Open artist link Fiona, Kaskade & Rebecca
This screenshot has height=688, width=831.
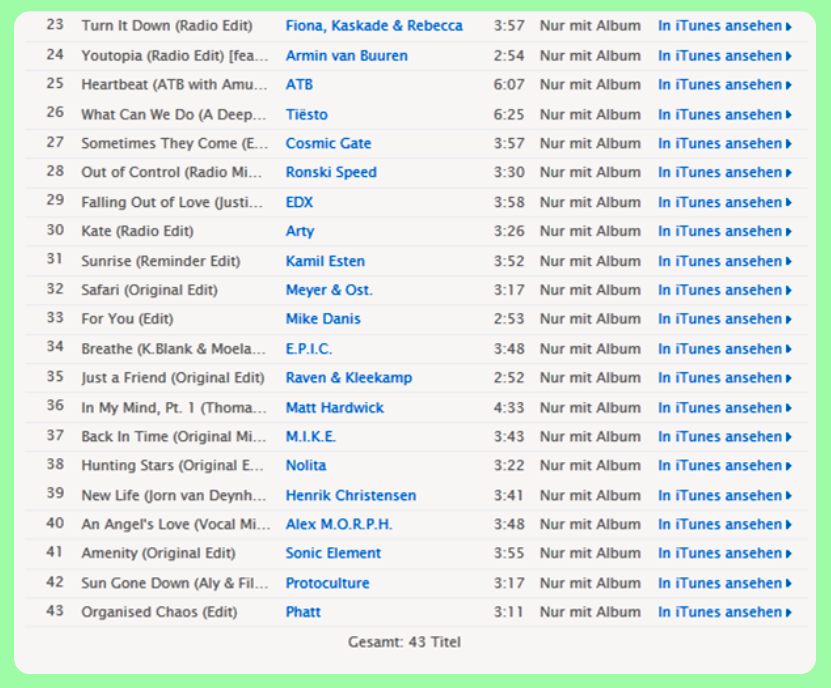click(x=374, y=25)
